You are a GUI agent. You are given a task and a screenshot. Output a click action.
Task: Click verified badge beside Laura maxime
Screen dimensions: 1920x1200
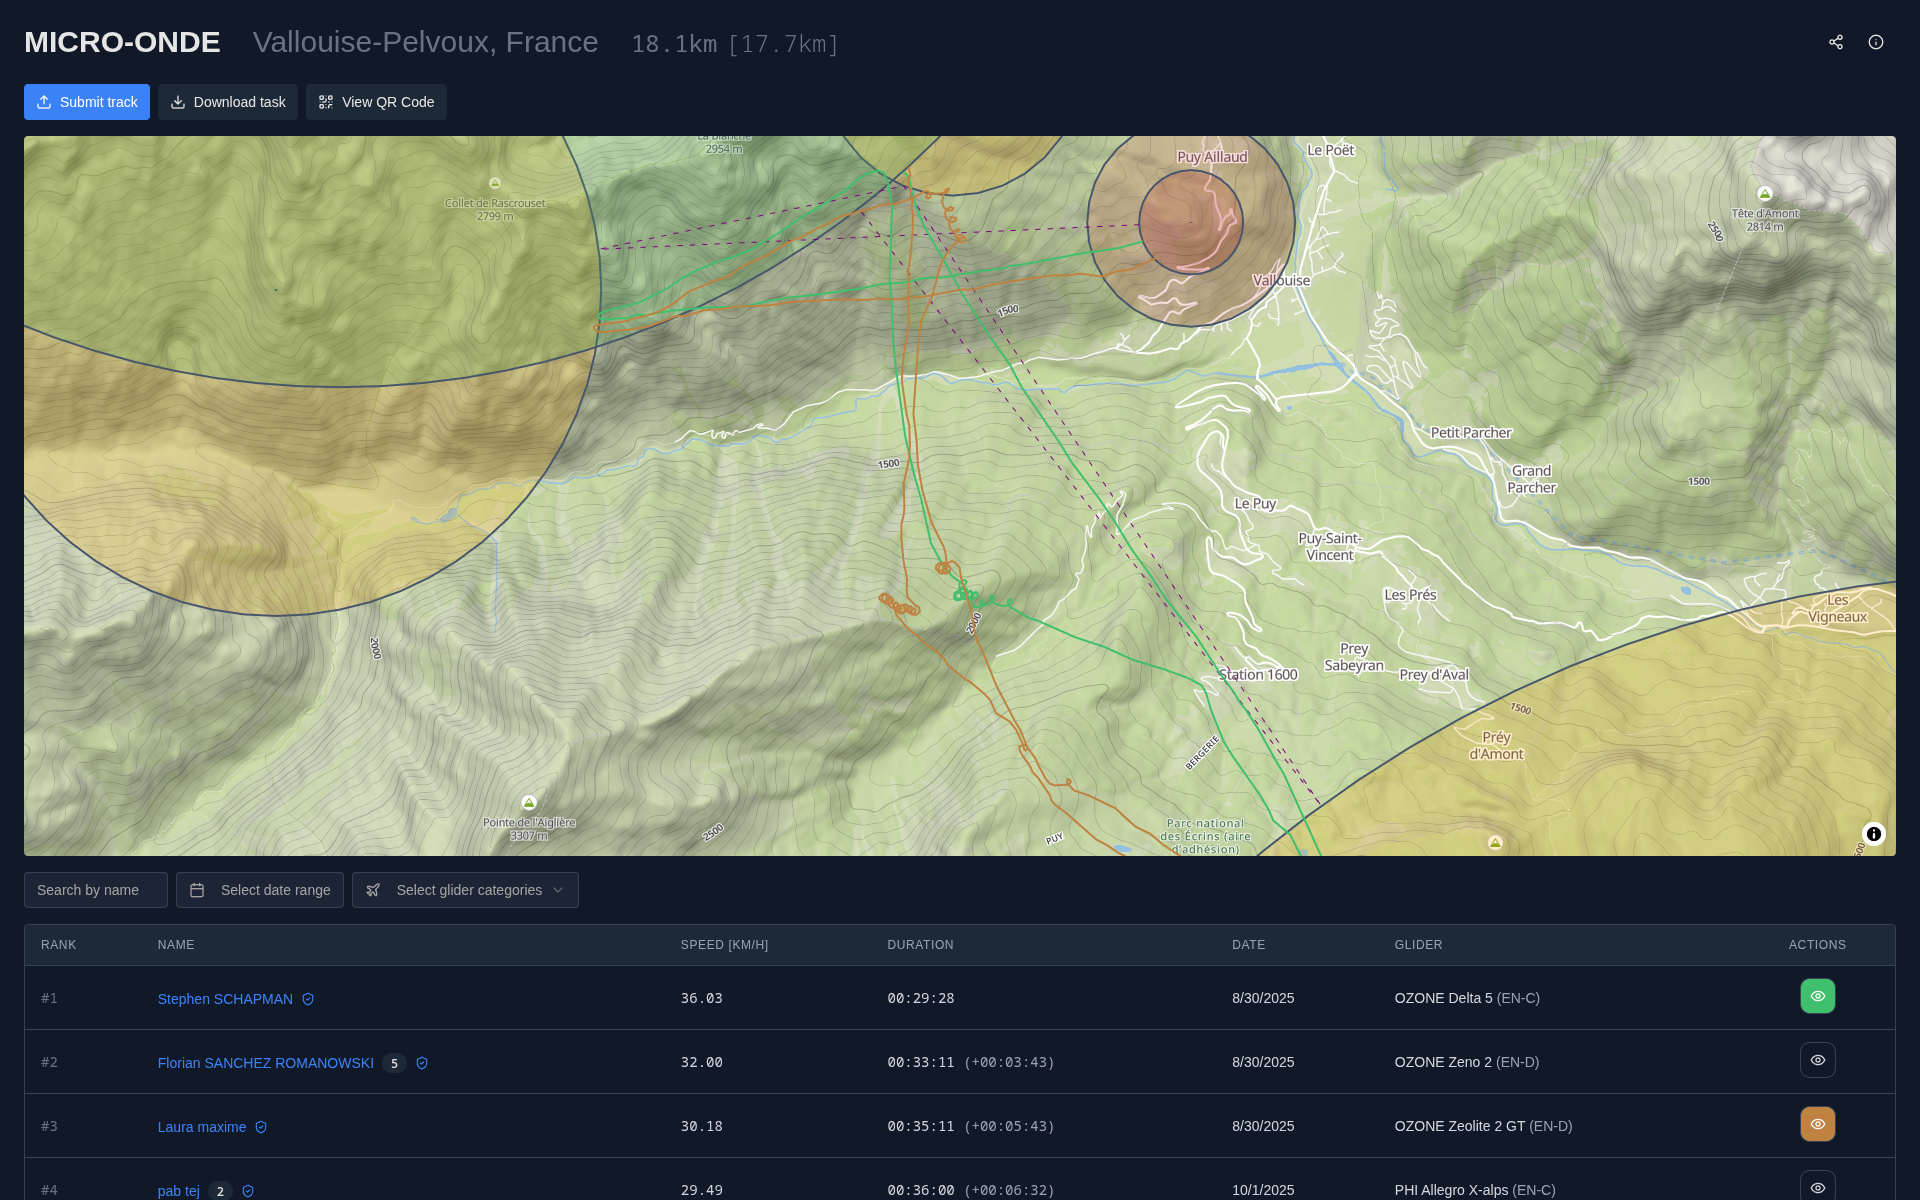click(x=261, y=1127)
